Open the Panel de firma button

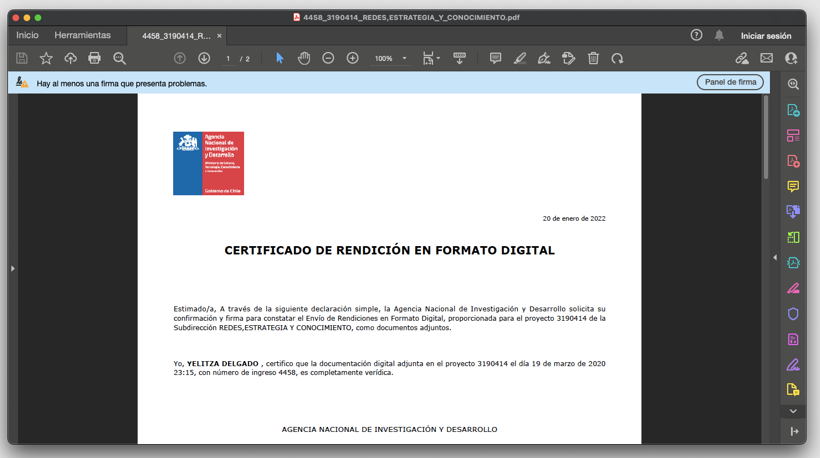click(x=730, y=82)
